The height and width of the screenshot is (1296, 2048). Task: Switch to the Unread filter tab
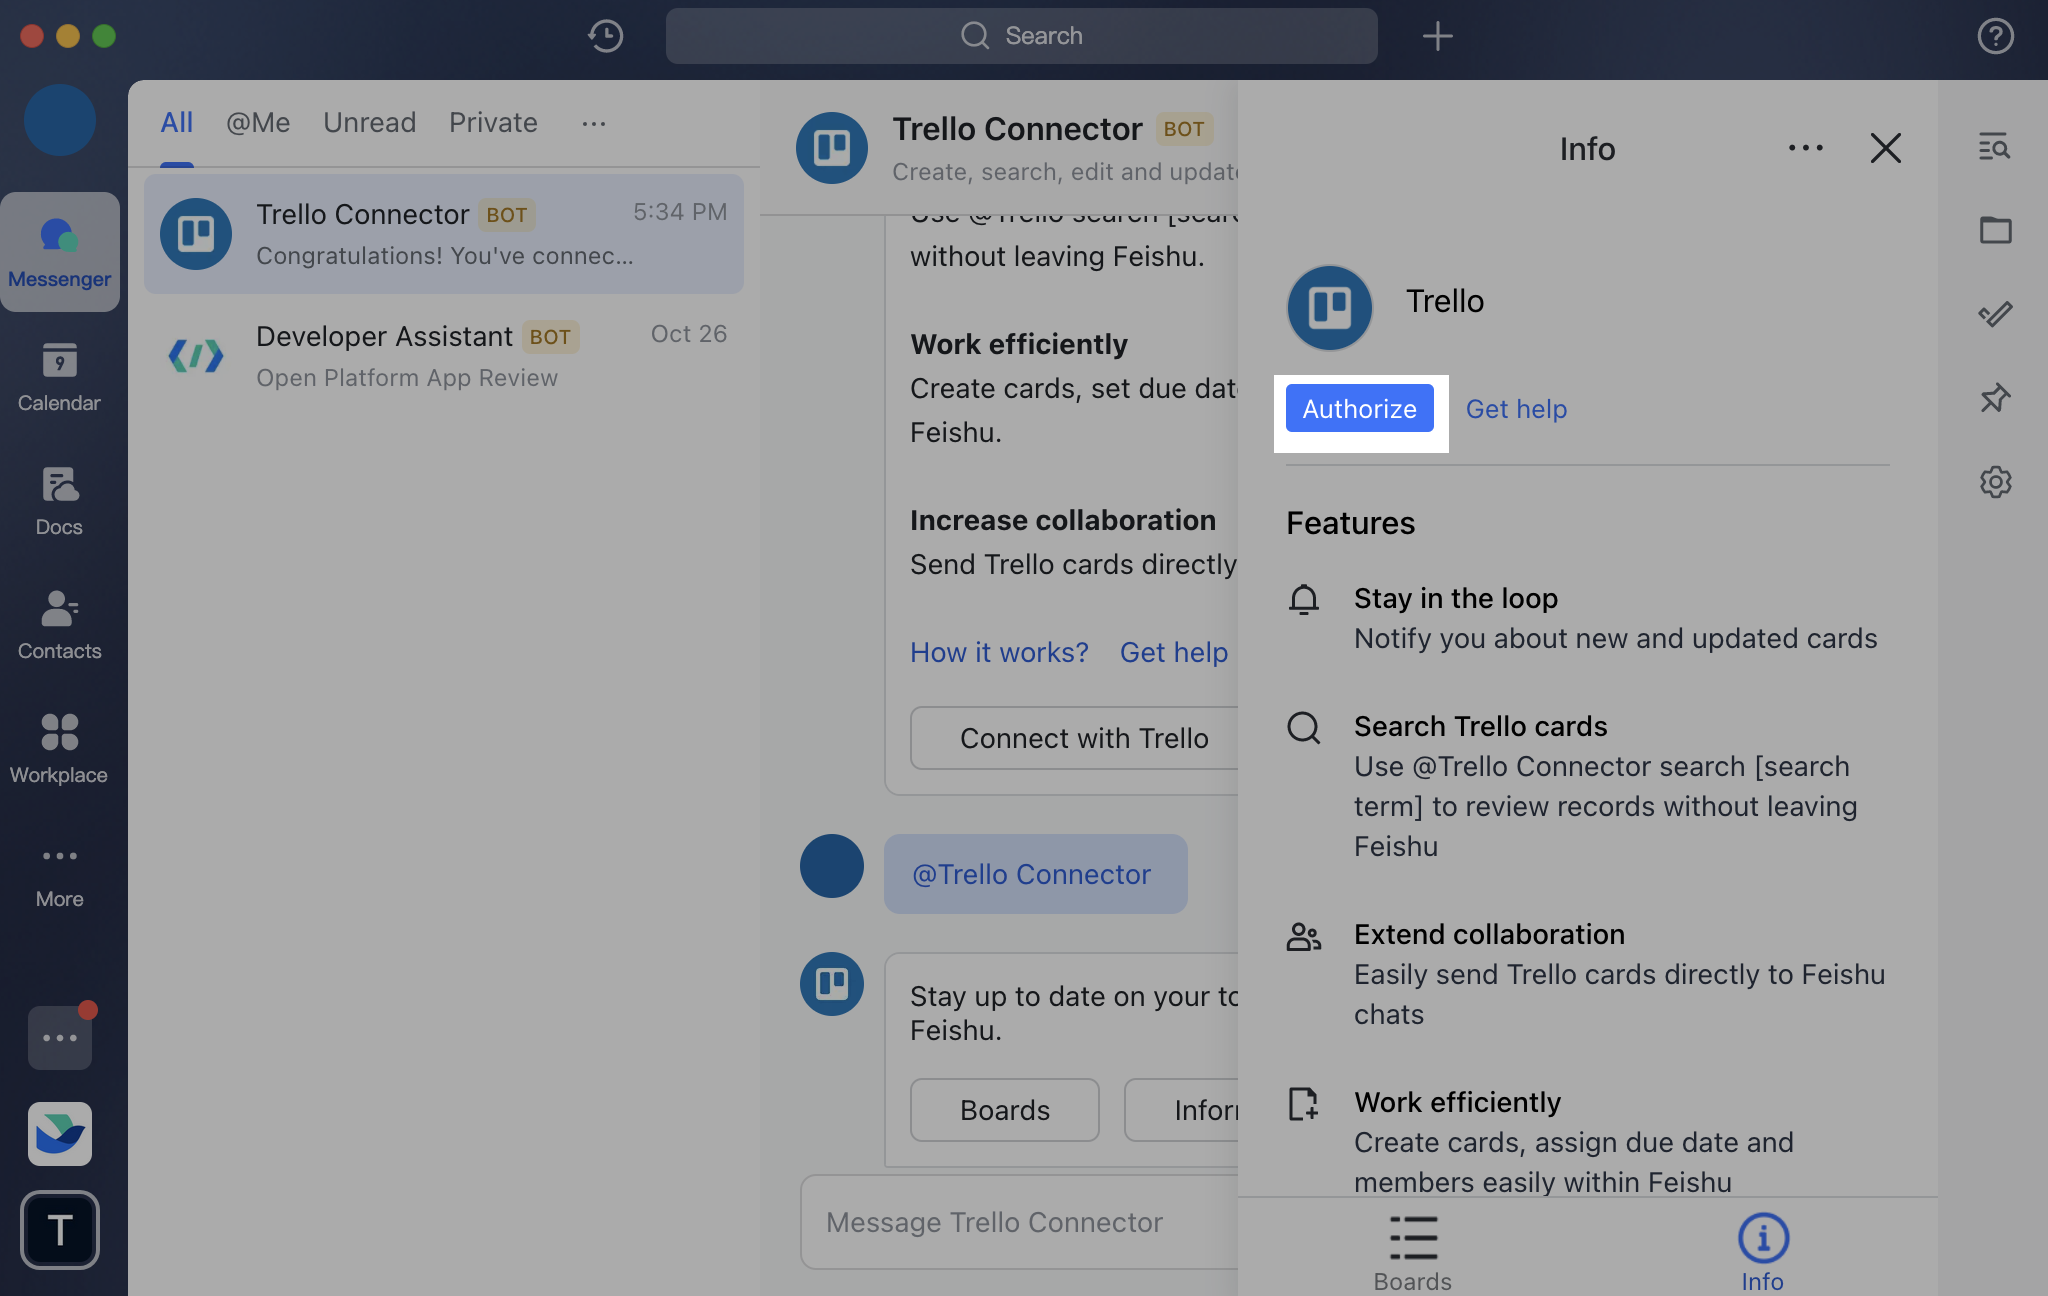coord(369,122)
